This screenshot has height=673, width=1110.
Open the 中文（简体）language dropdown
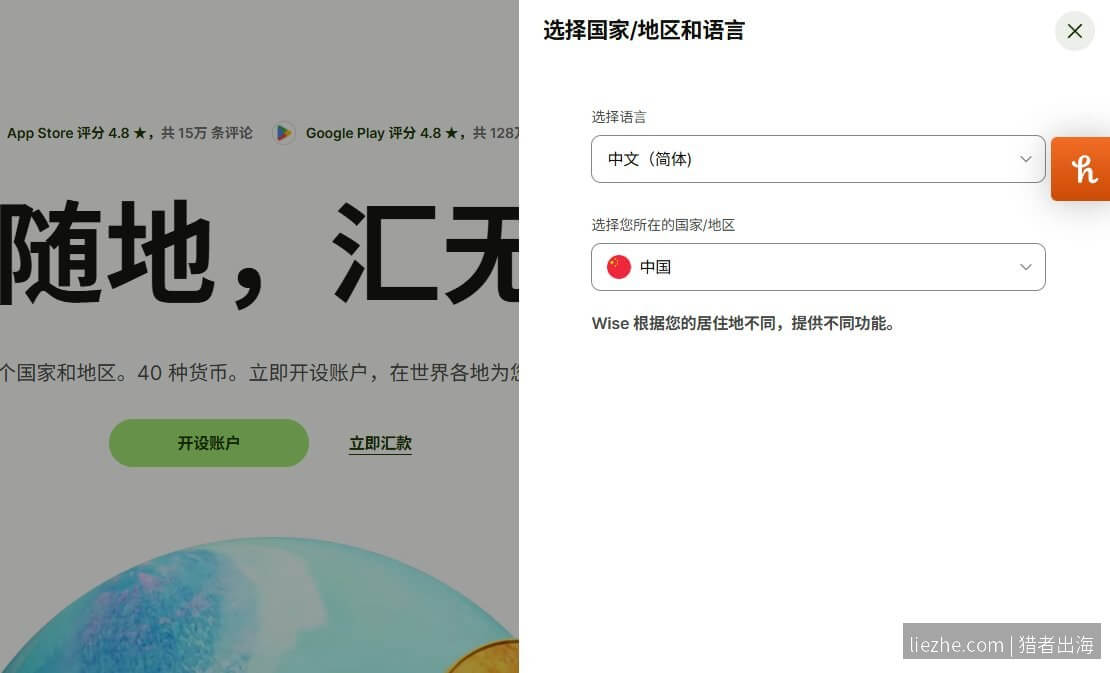pyautogui.click(x=818, y=159)
